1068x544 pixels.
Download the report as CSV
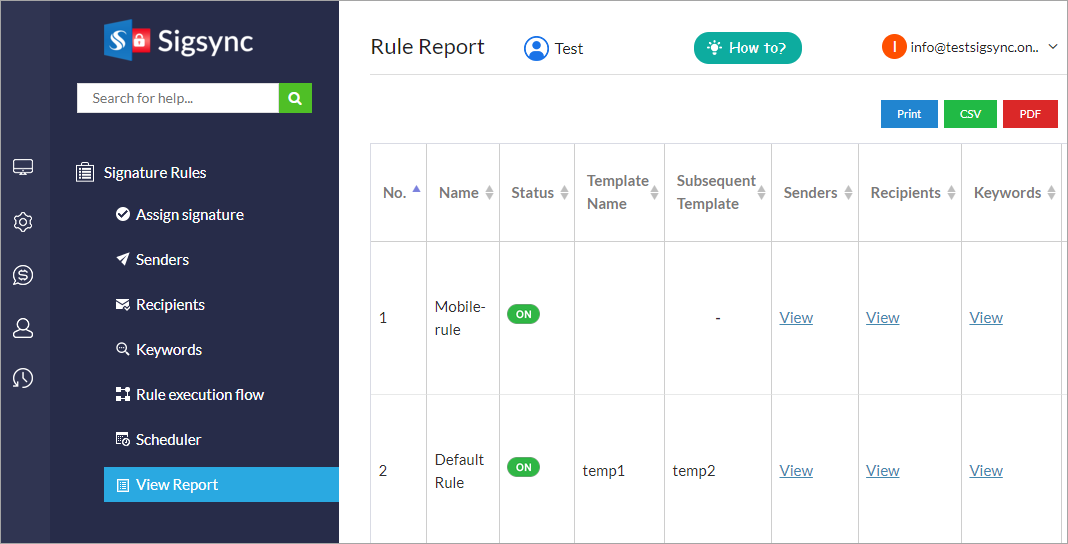pos(970,114)
